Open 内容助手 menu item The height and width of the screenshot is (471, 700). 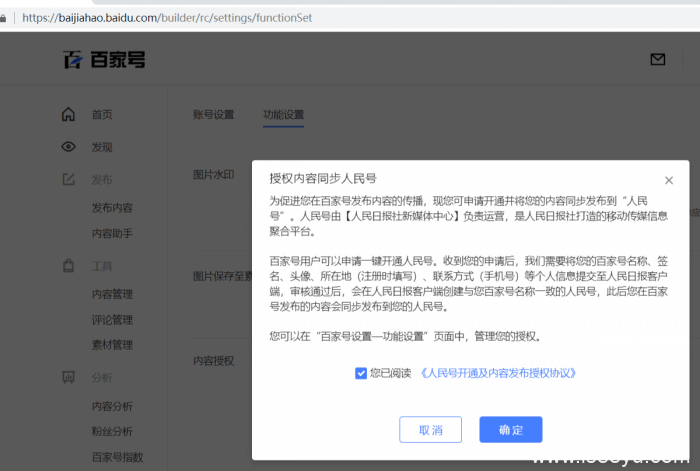pyautogui.click(x=112, y=233)
